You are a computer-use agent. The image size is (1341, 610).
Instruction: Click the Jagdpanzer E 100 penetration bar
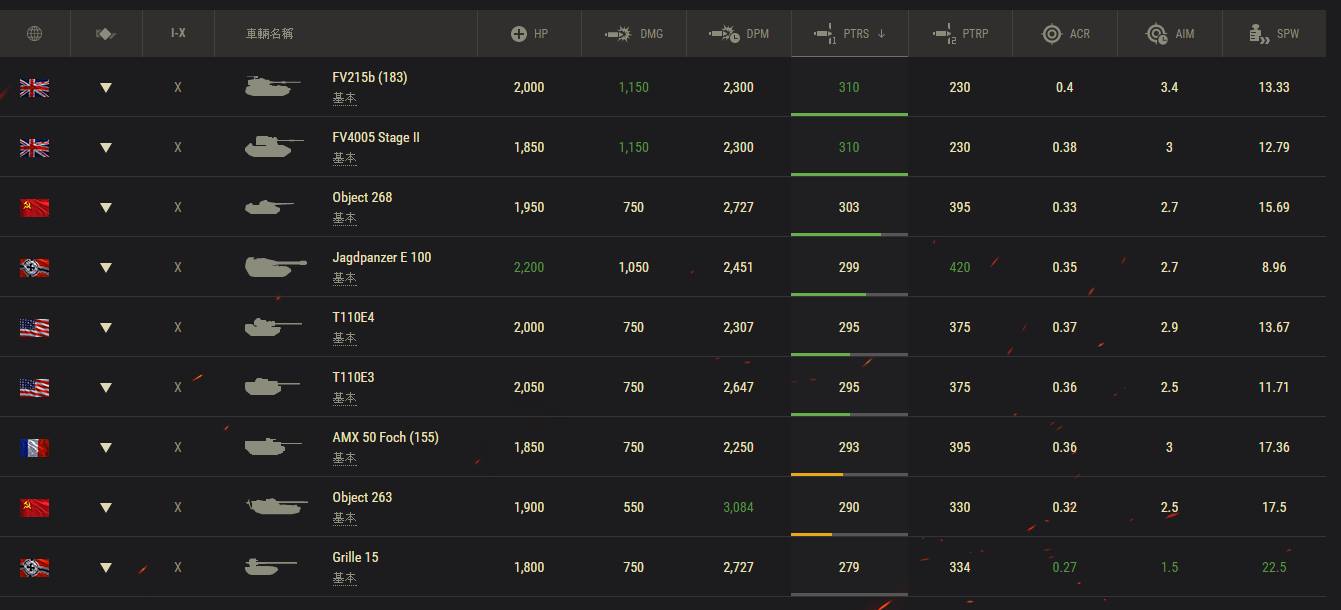click(x=849, y=294)
